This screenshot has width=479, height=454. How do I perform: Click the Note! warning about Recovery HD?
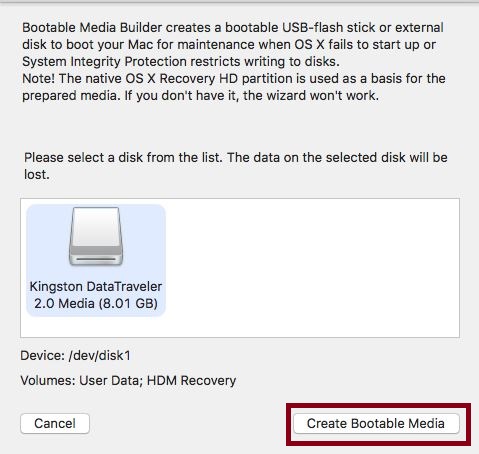tap(234, 87)
